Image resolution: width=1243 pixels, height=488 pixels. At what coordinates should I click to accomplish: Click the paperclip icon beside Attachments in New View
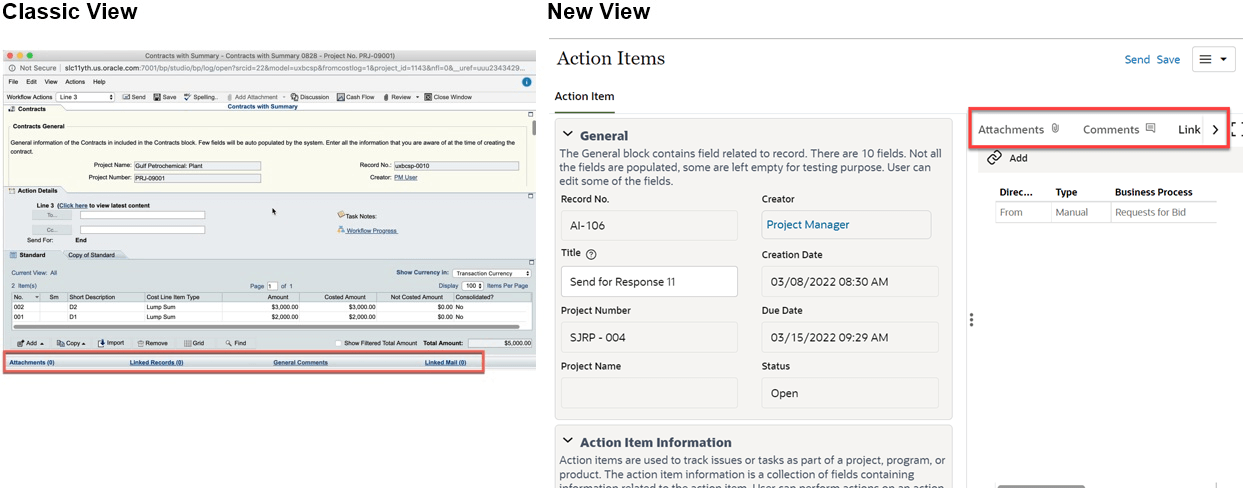point(1054,129)
